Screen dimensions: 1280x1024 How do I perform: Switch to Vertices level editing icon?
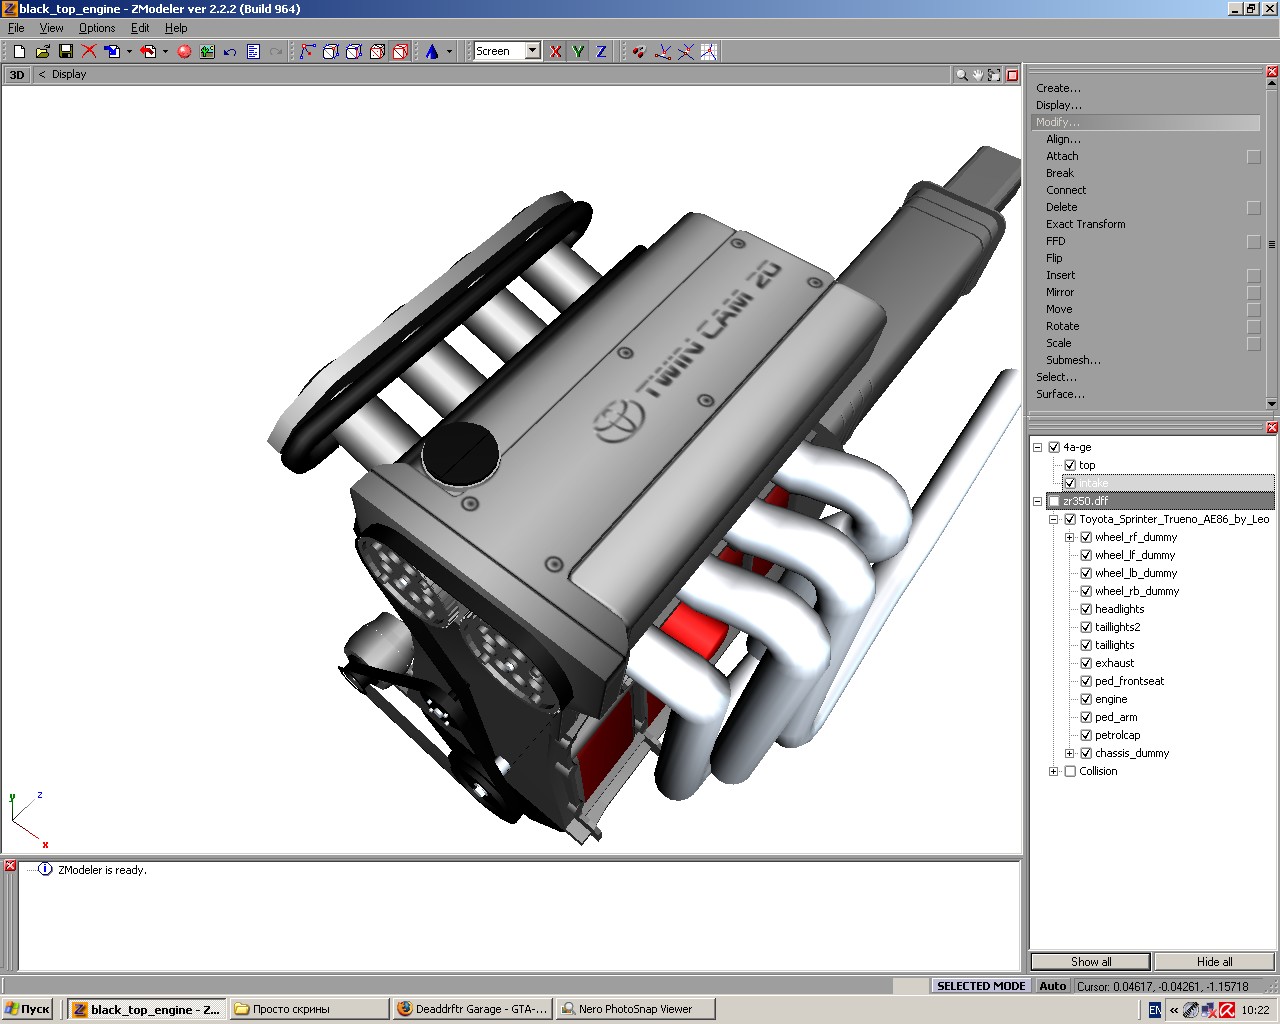click(x=307, y=51)
